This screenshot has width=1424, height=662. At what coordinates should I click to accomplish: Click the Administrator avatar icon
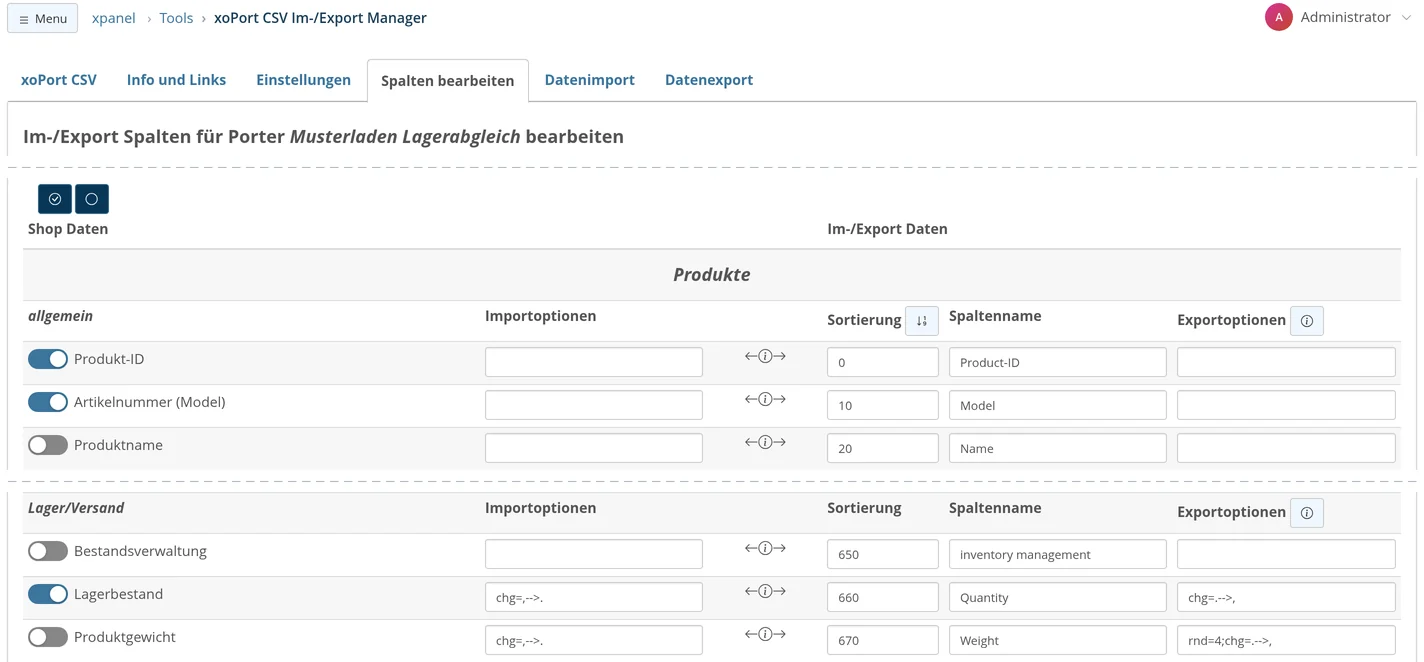click(1279, 17)
